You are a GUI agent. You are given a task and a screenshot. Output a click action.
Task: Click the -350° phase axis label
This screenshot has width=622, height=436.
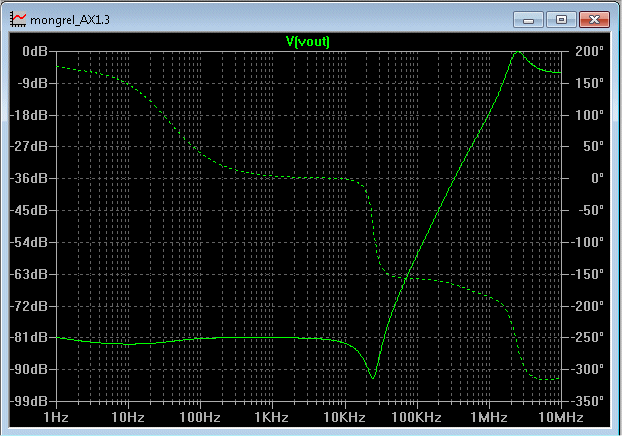587,401
